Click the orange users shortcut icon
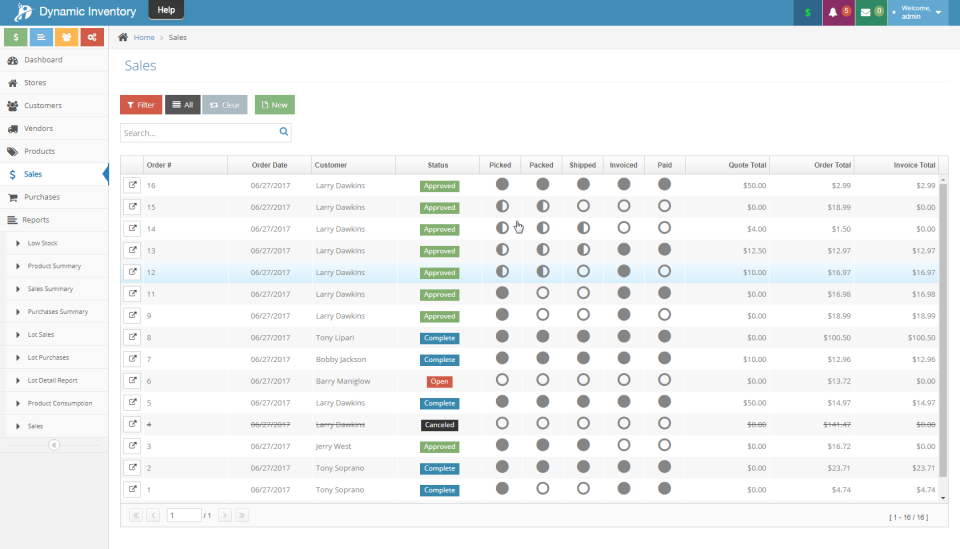Screen dimensions: 960x549 (66, 37)
